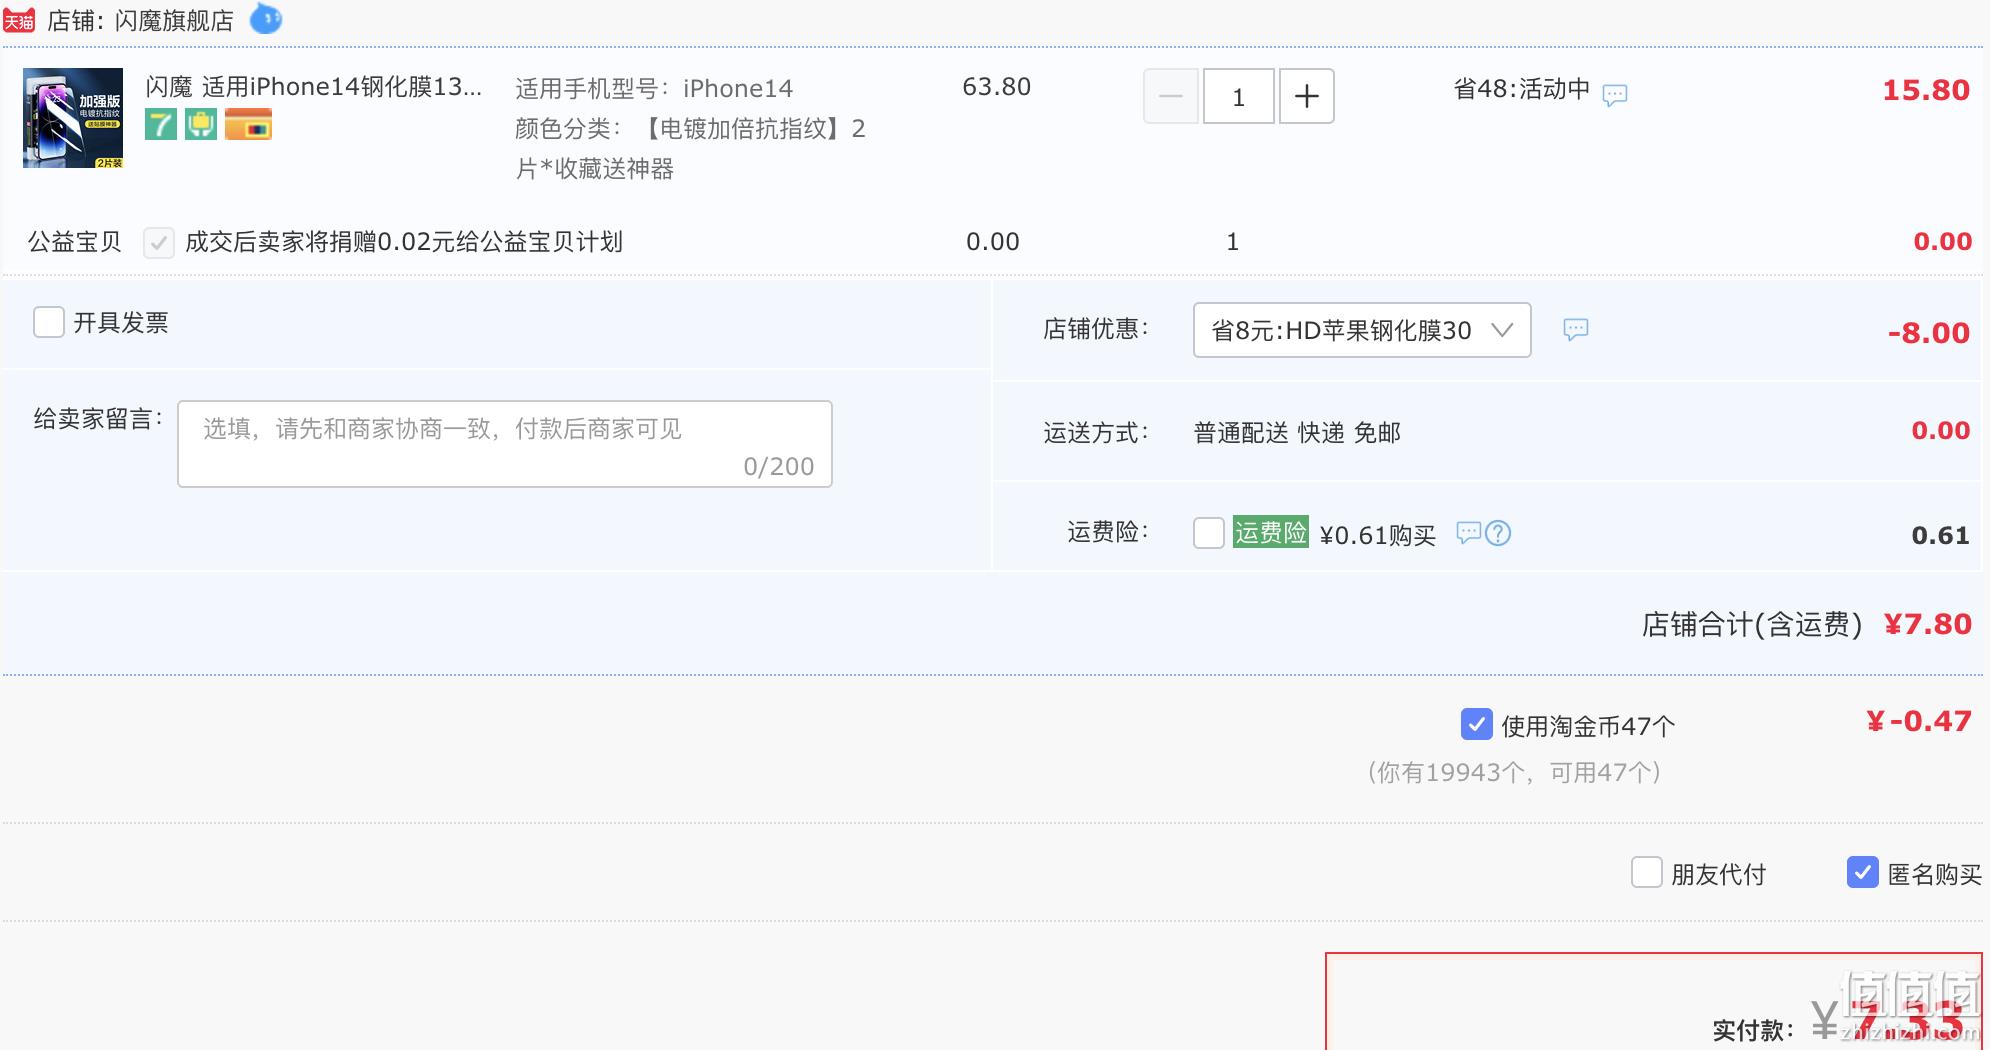Click the 店铺: 闪魔旗舰店 store name
The image size is (1990, 1050).
tap(140, 20)
